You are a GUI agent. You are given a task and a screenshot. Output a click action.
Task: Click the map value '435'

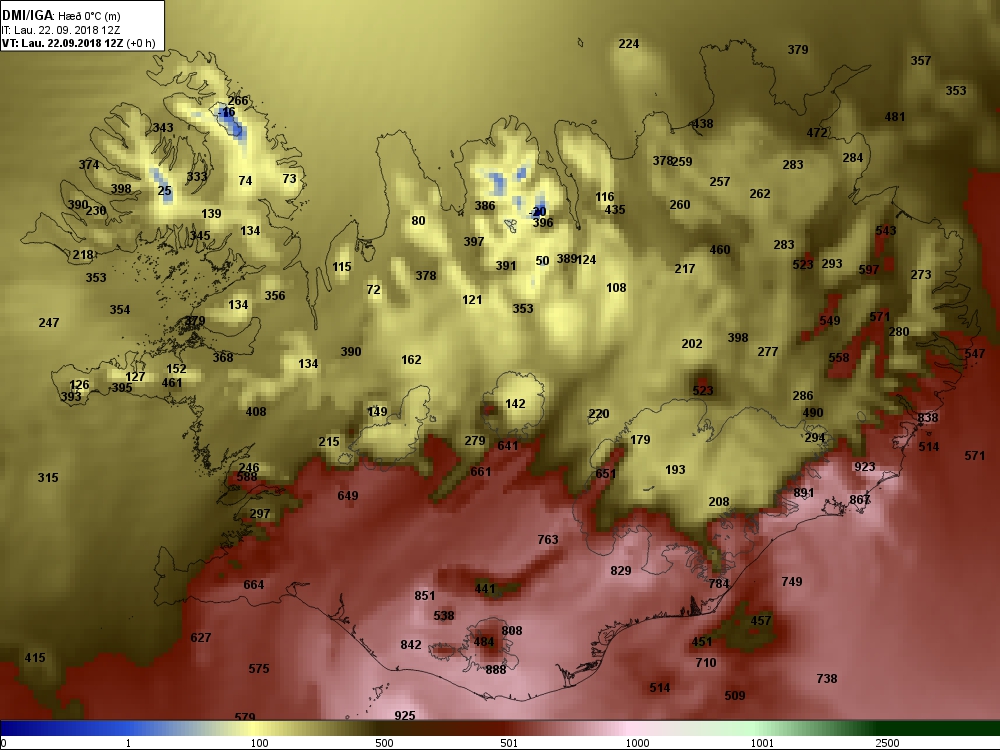point(615,209)
